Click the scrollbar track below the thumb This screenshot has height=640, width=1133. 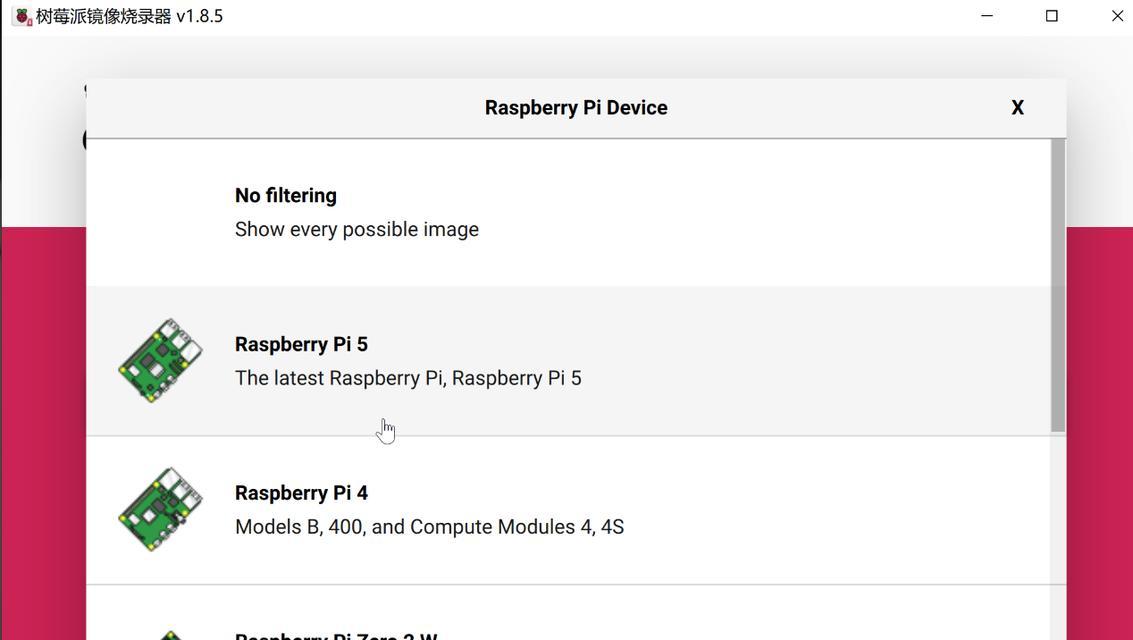1058,530
